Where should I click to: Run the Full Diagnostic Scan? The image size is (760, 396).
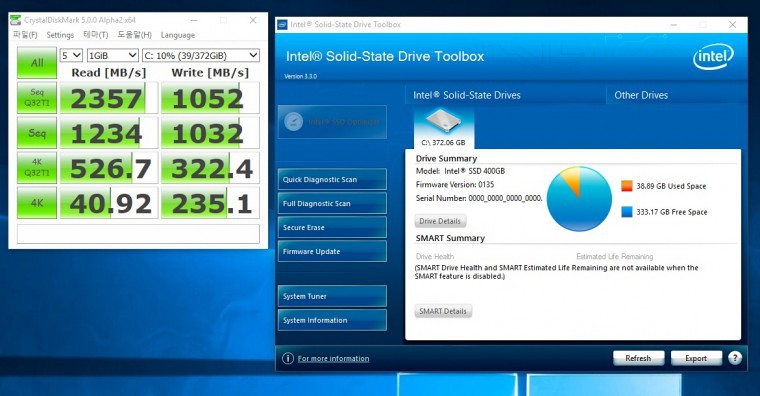click(332, 203)
